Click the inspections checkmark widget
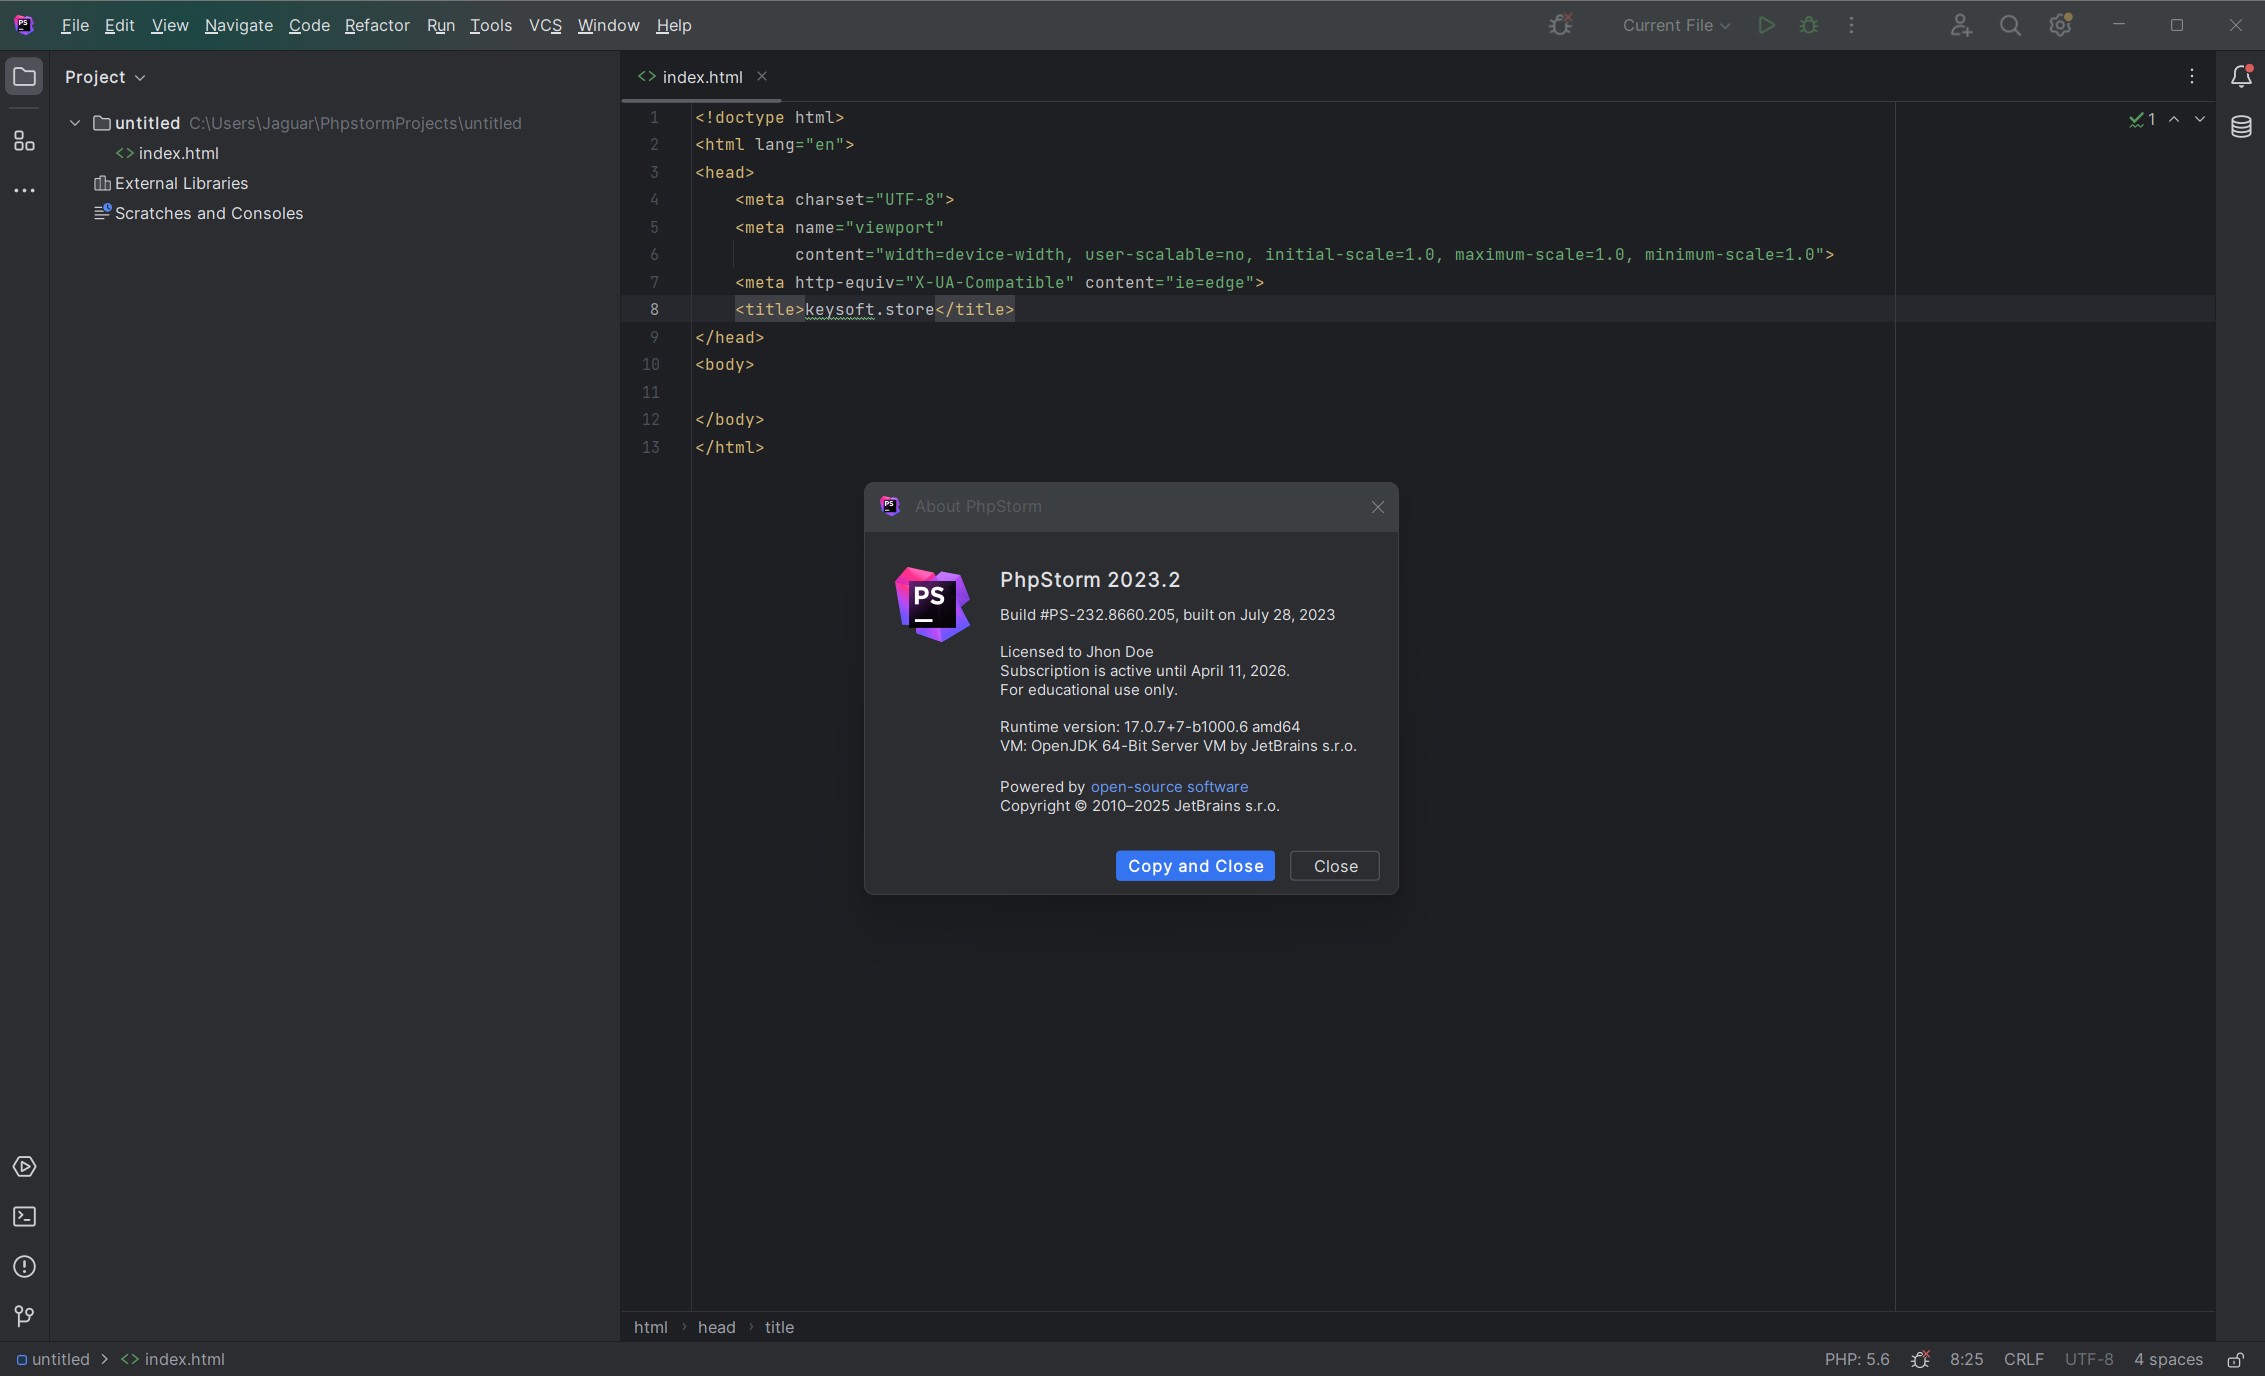Viewport: 2265px width, 1376px height. [x=2142, y=119]
